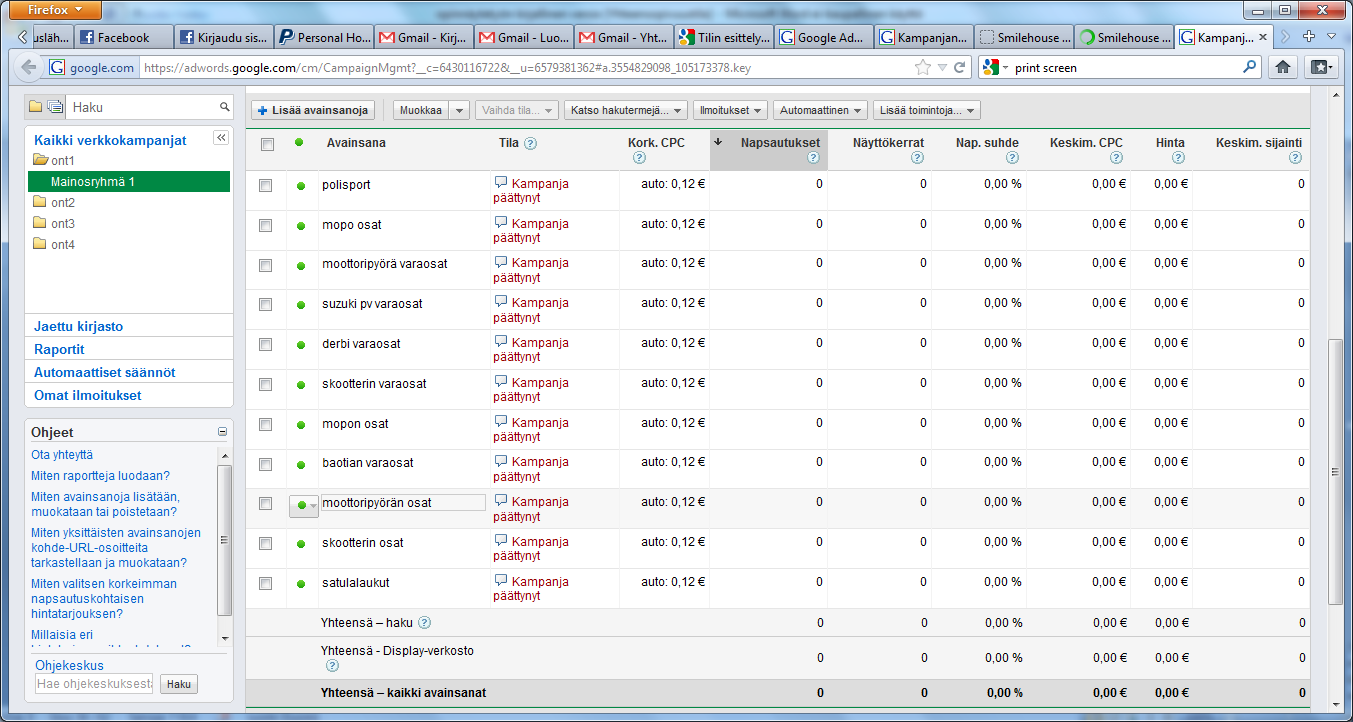Click the Ota yhteyttä help link
The height and width of the screenshot is (722, 1353).
coord(61,455)
